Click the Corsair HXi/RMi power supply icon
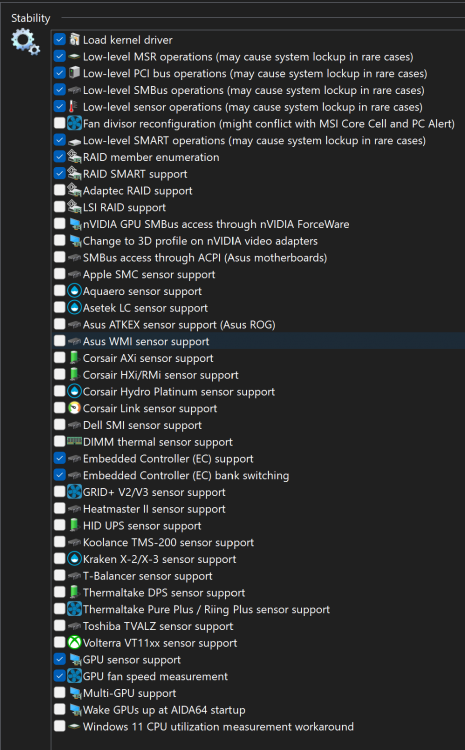This screenshot has width=465, height=750. [75, 374]
